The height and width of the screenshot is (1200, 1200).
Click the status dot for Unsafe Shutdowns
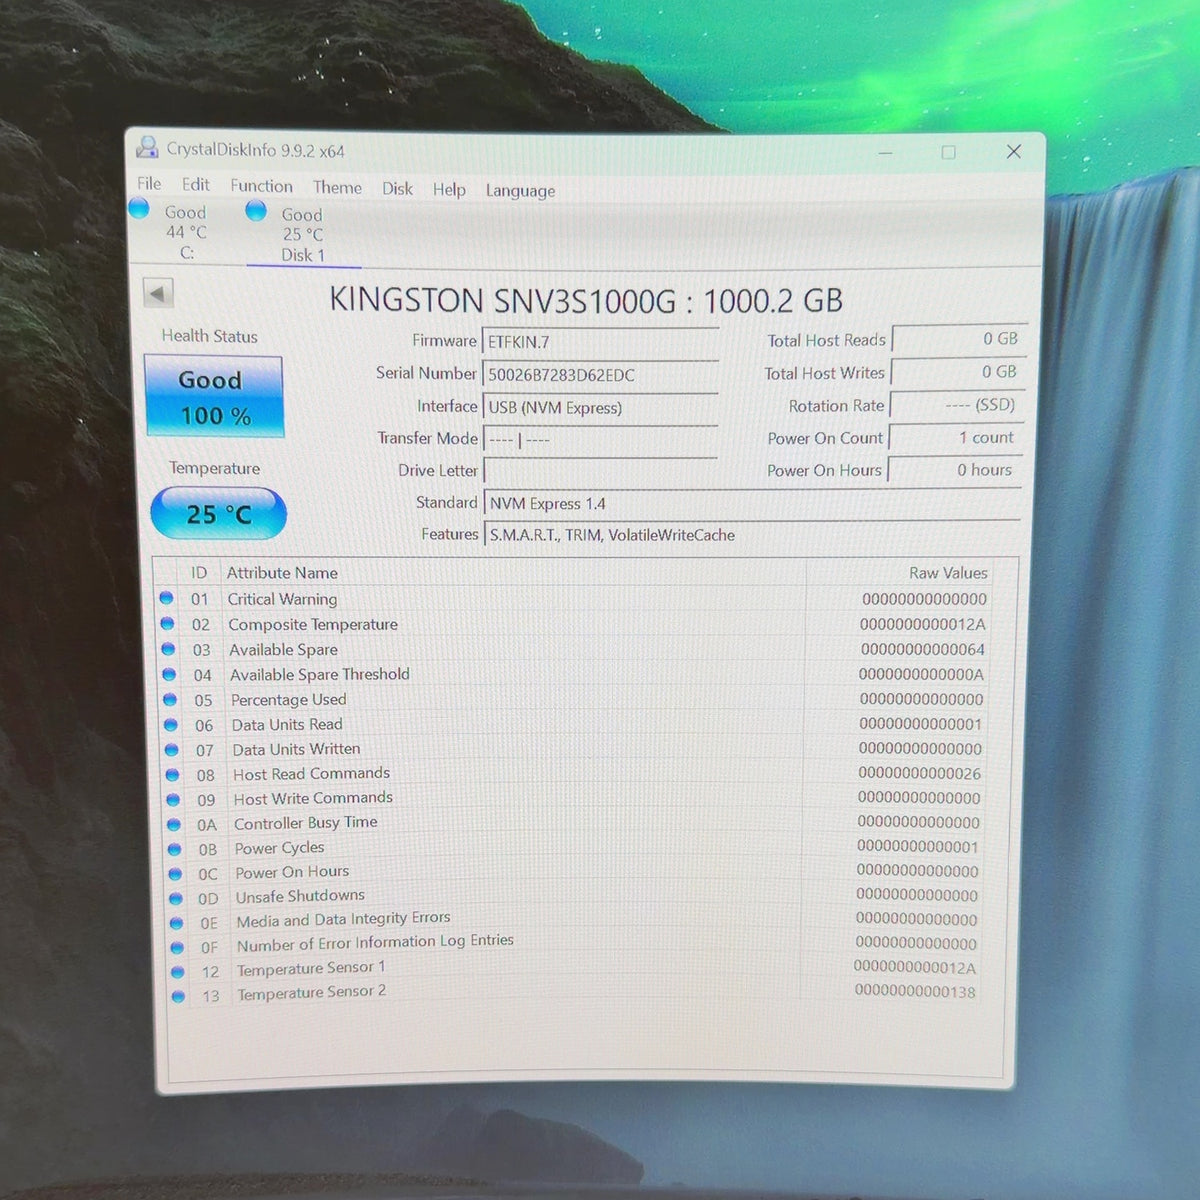[x=176, y=898]
